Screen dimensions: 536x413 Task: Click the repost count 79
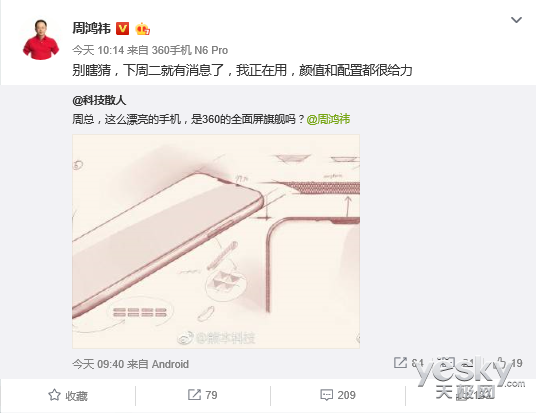pos(211,395)
